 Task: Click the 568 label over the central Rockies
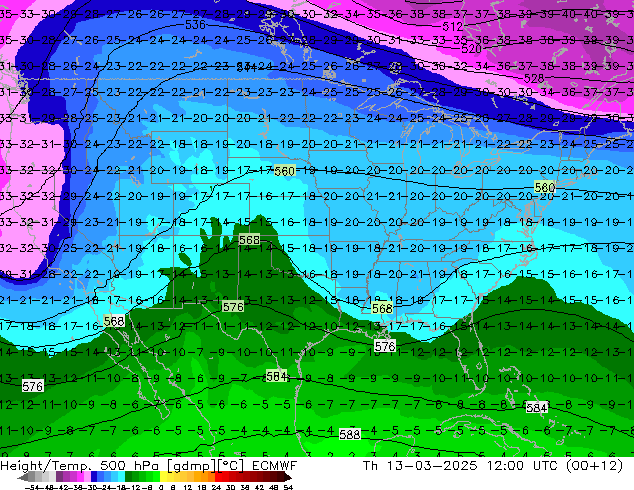point(249,240)
